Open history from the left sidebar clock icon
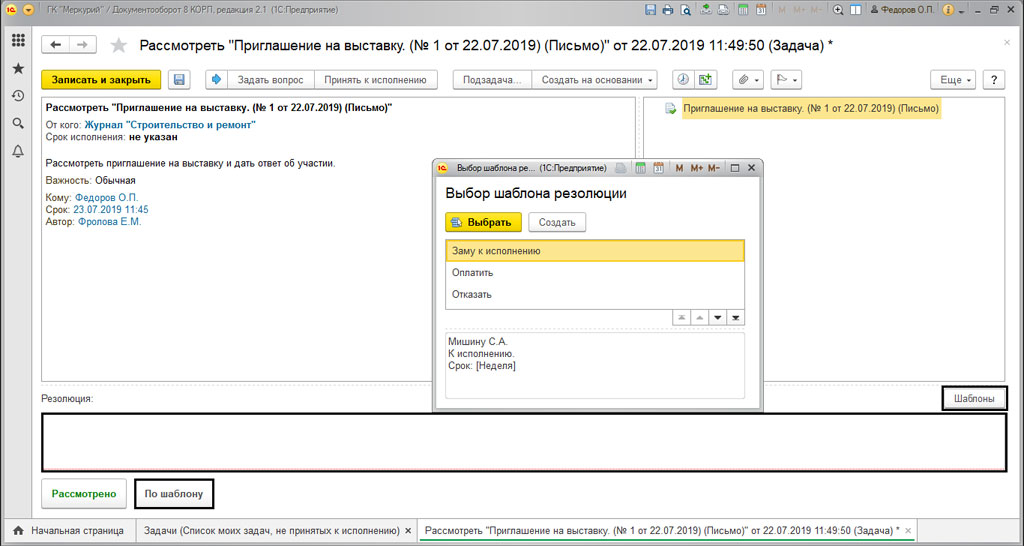This screenshot has width=1024, height=546. (x=18, y=96)
